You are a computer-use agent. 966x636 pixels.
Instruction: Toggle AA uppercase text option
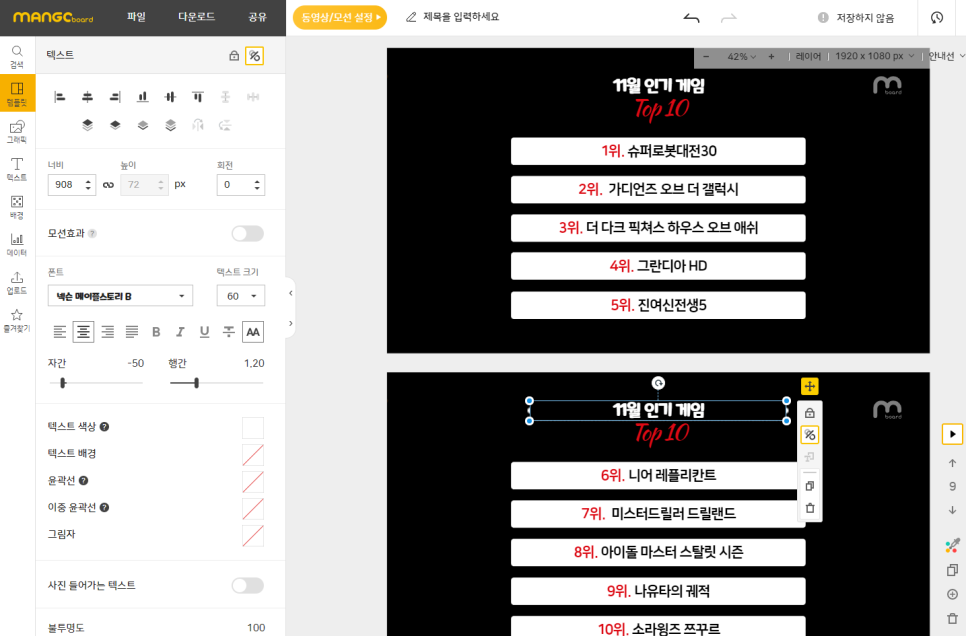point(253,332)
